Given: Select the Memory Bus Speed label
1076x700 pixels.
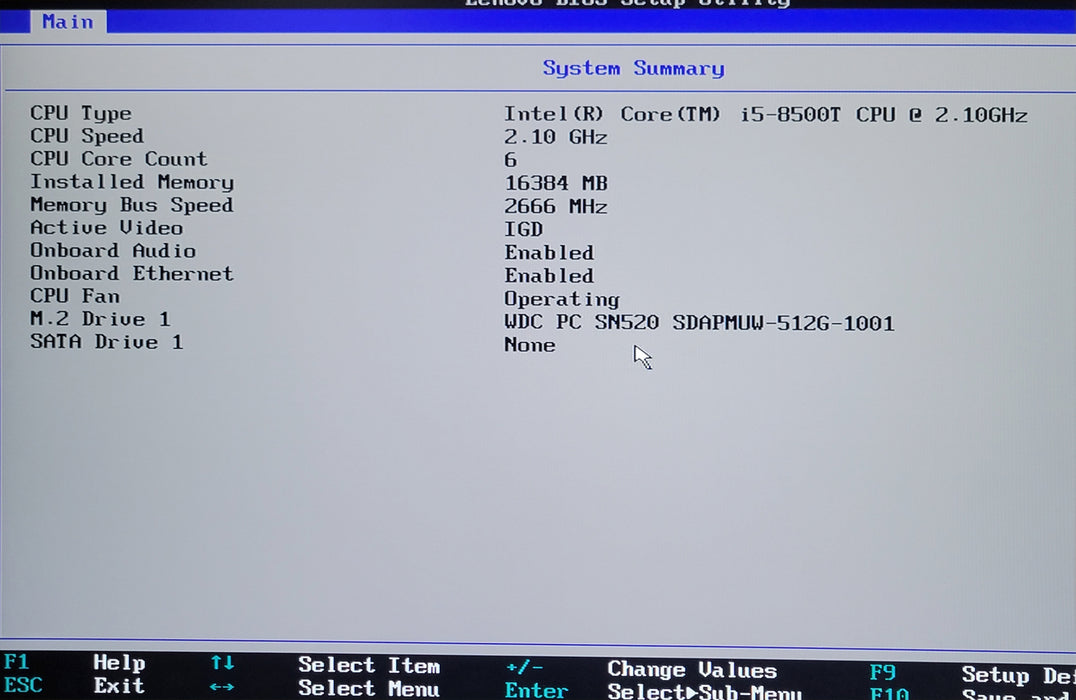Looking at the screenshot, I should click(x=132, y=205).
